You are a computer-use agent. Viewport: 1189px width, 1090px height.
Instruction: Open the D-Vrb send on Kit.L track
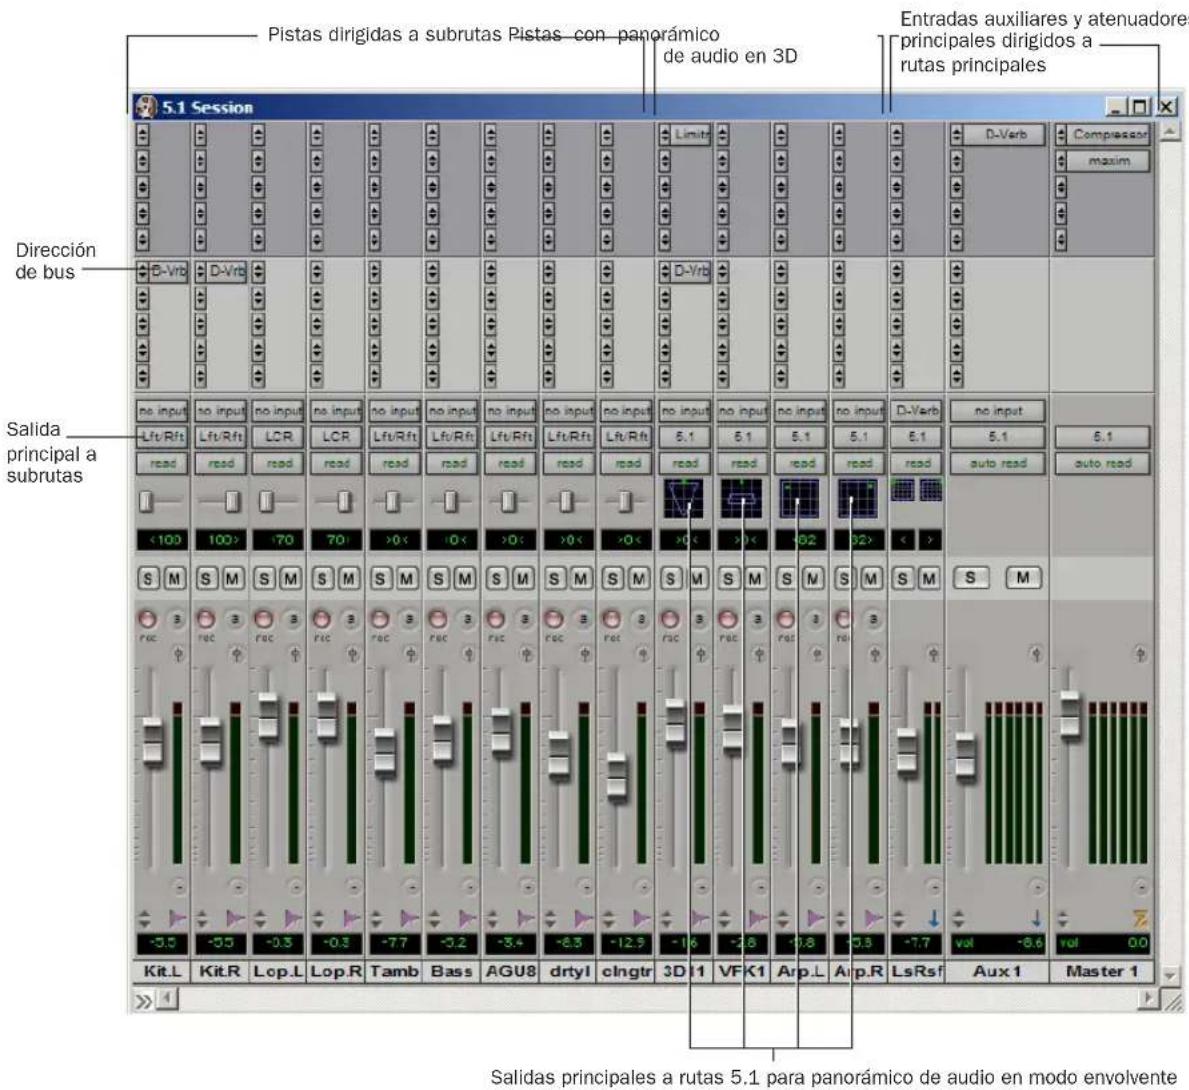point(168,272)
